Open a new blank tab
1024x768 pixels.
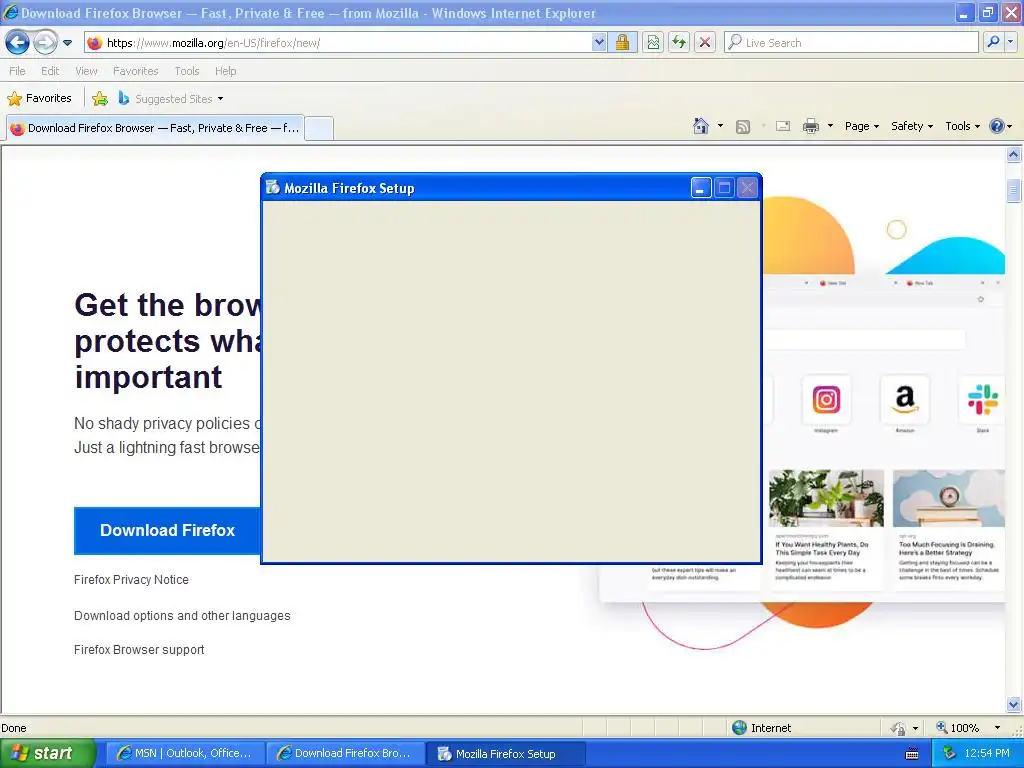tap(319, 128)
